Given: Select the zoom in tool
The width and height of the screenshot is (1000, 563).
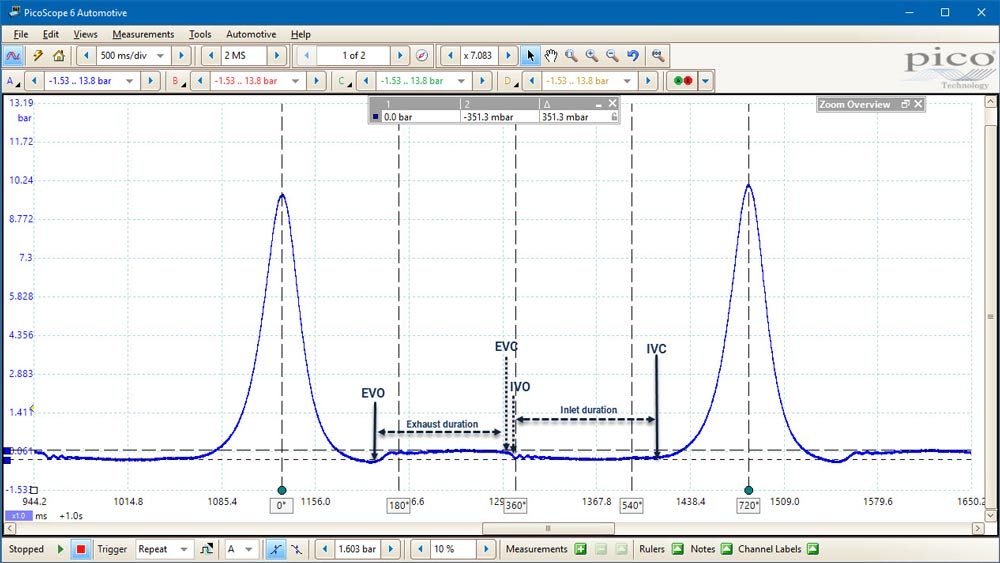Looking at the screenshot, I should click(592, 55).
